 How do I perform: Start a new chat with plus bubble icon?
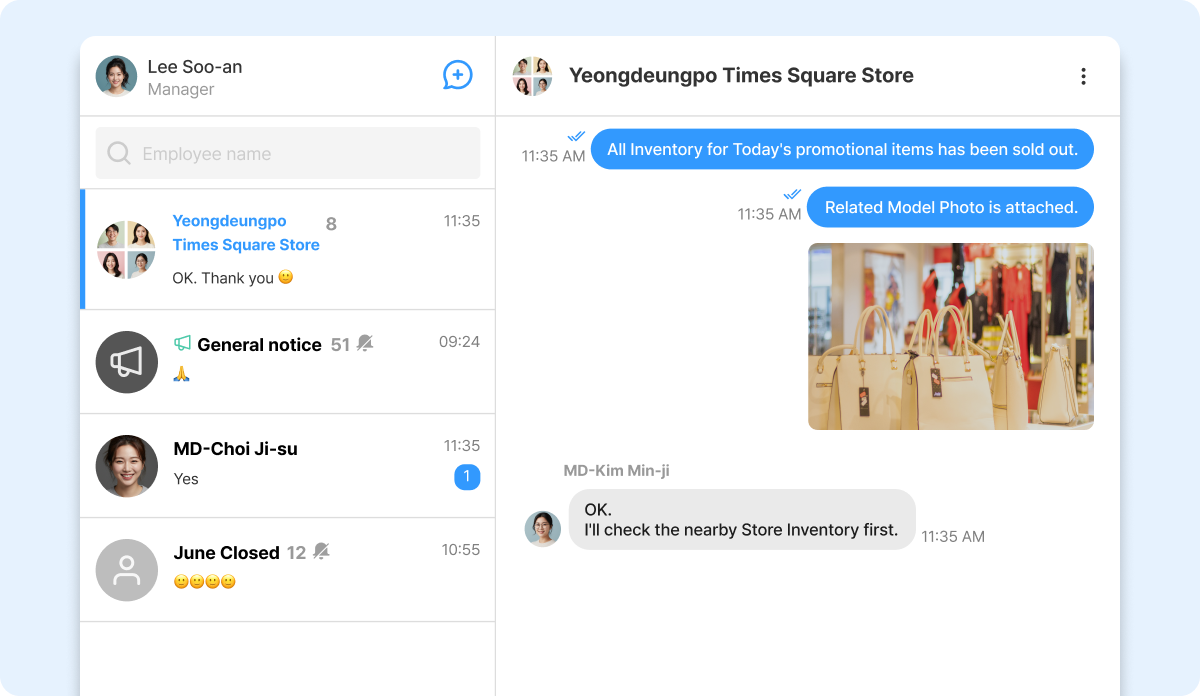(457, 75)
